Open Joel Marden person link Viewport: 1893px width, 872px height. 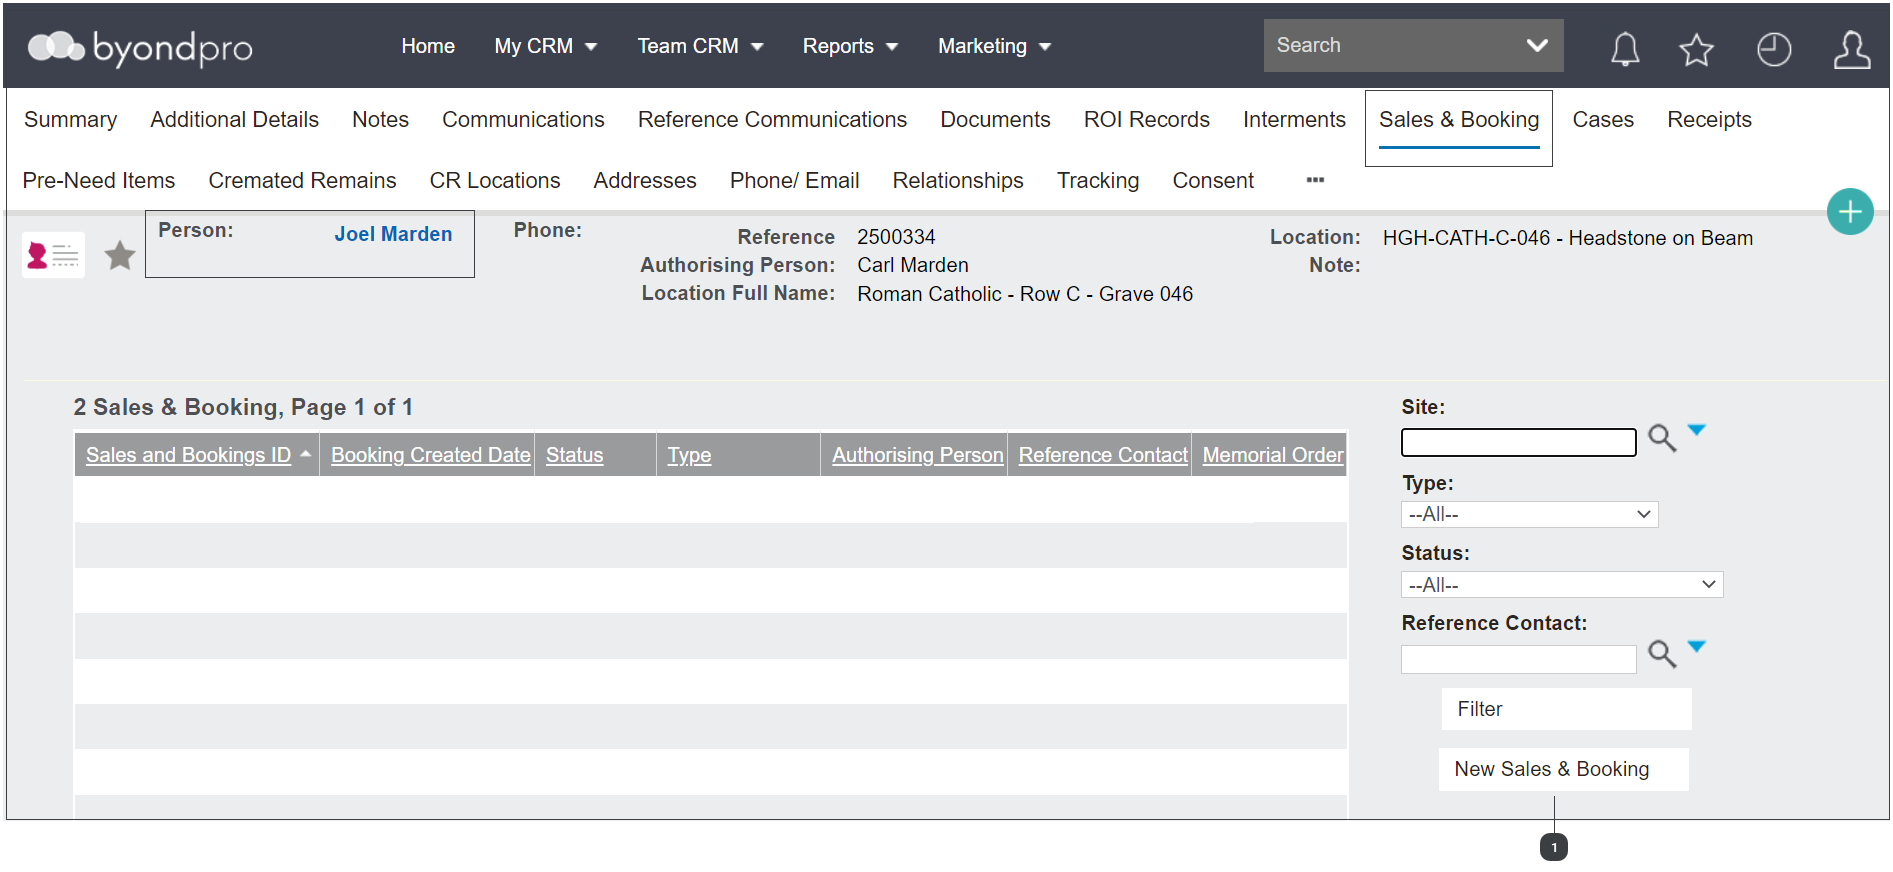coord(393,234)
